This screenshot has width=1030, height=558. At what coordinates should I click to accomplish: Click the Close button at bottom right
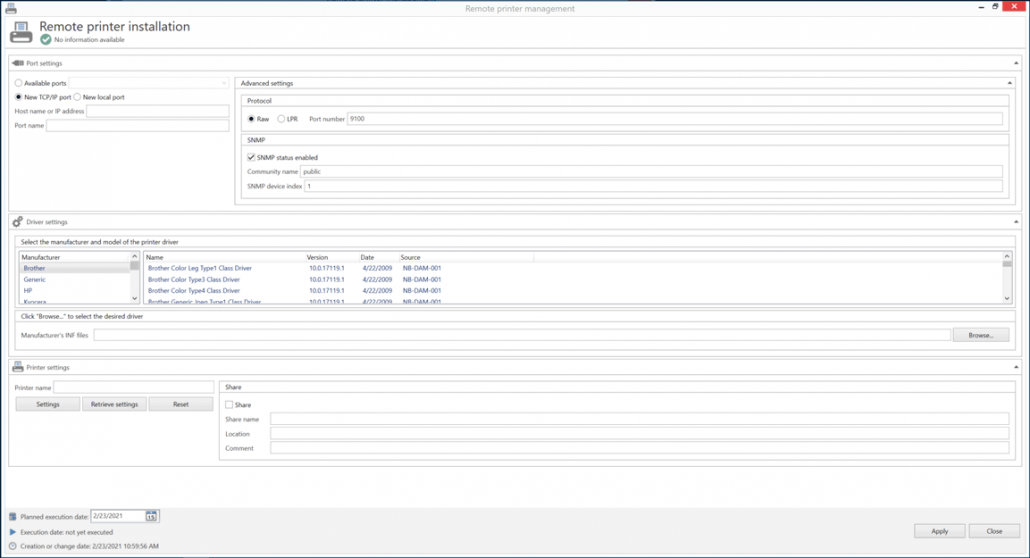tap(994, 531)
